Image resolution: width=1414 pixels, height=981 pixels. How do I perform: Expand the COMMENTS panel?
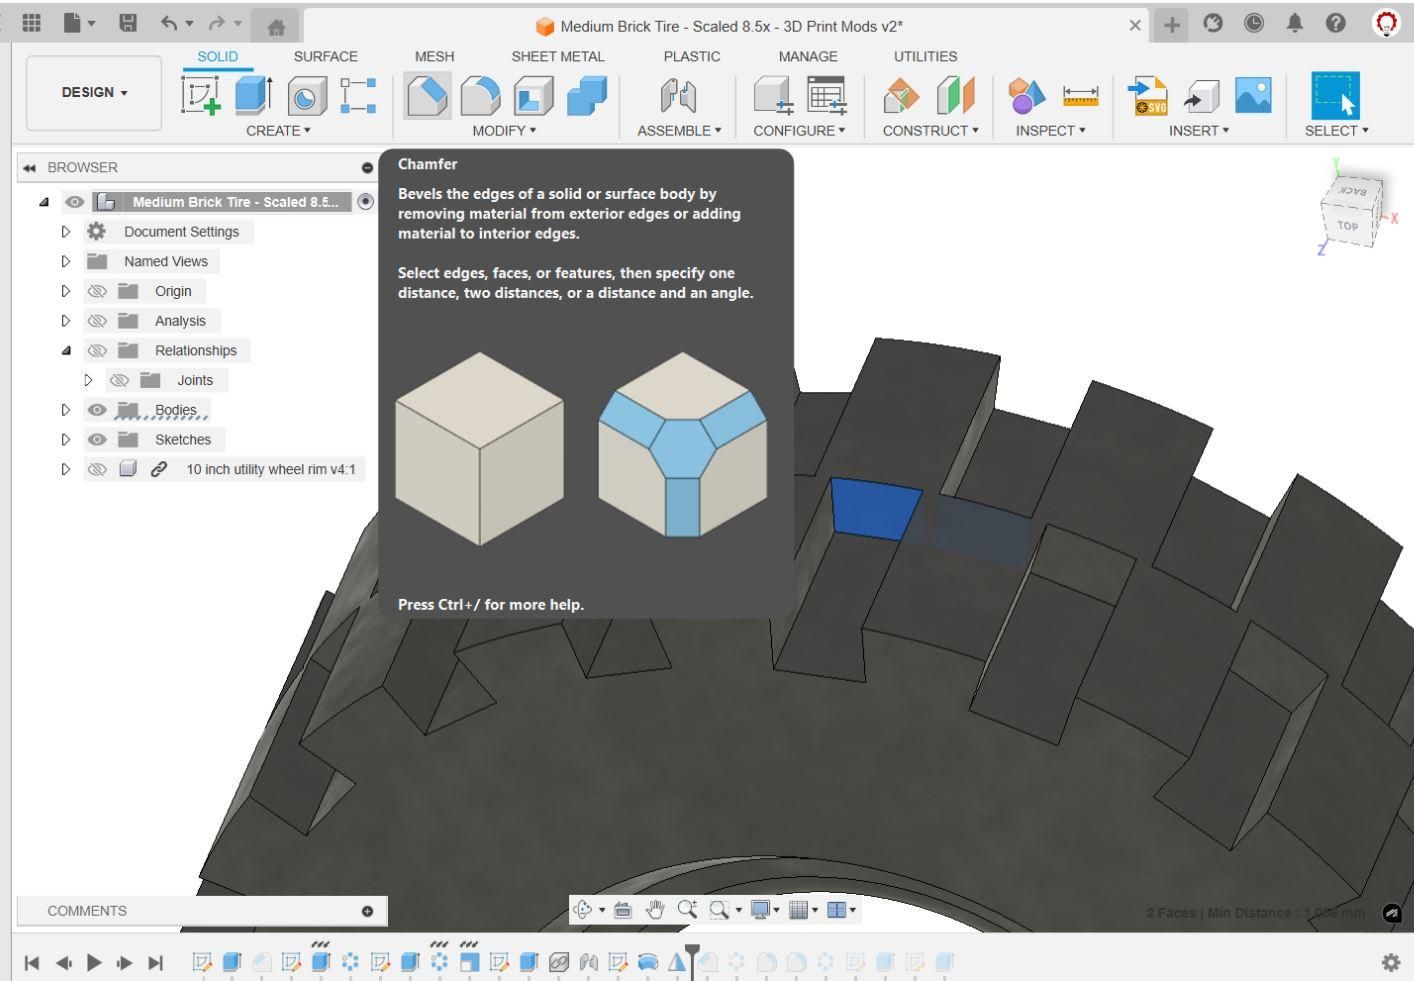[367, 911]
